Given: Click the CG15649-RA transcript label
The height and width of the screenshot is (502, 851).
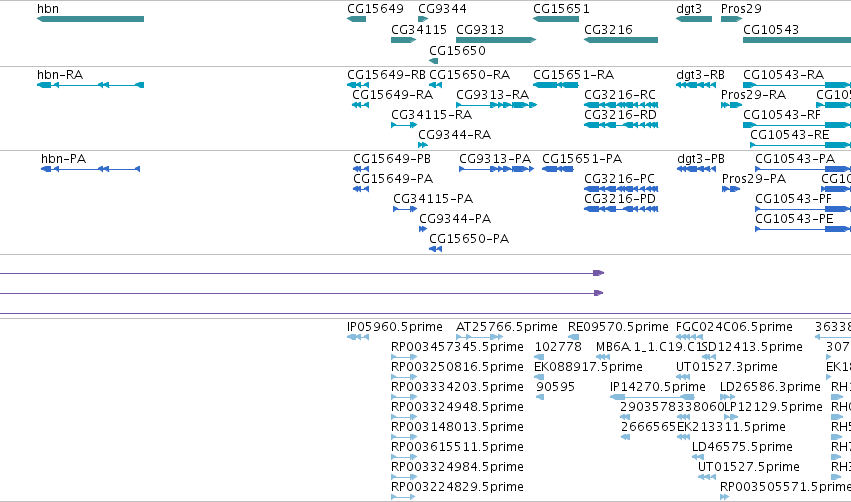Looking at the screenshot, I should pos(392,94).
